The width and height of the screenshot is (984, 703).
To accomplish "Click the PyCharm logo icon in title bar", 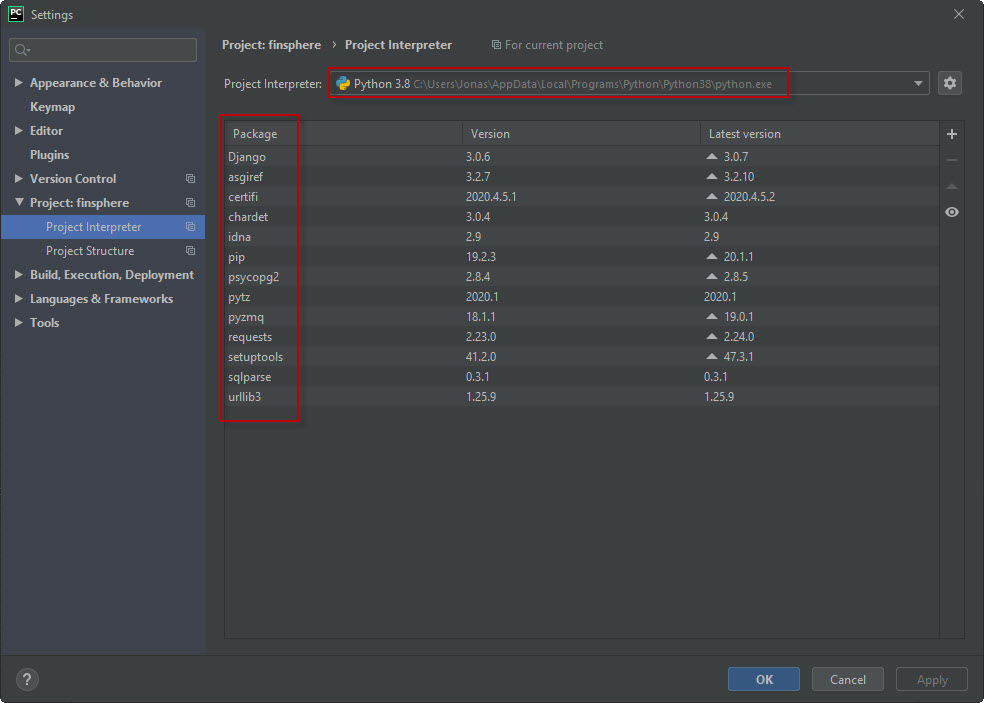I will coord(16,14).
